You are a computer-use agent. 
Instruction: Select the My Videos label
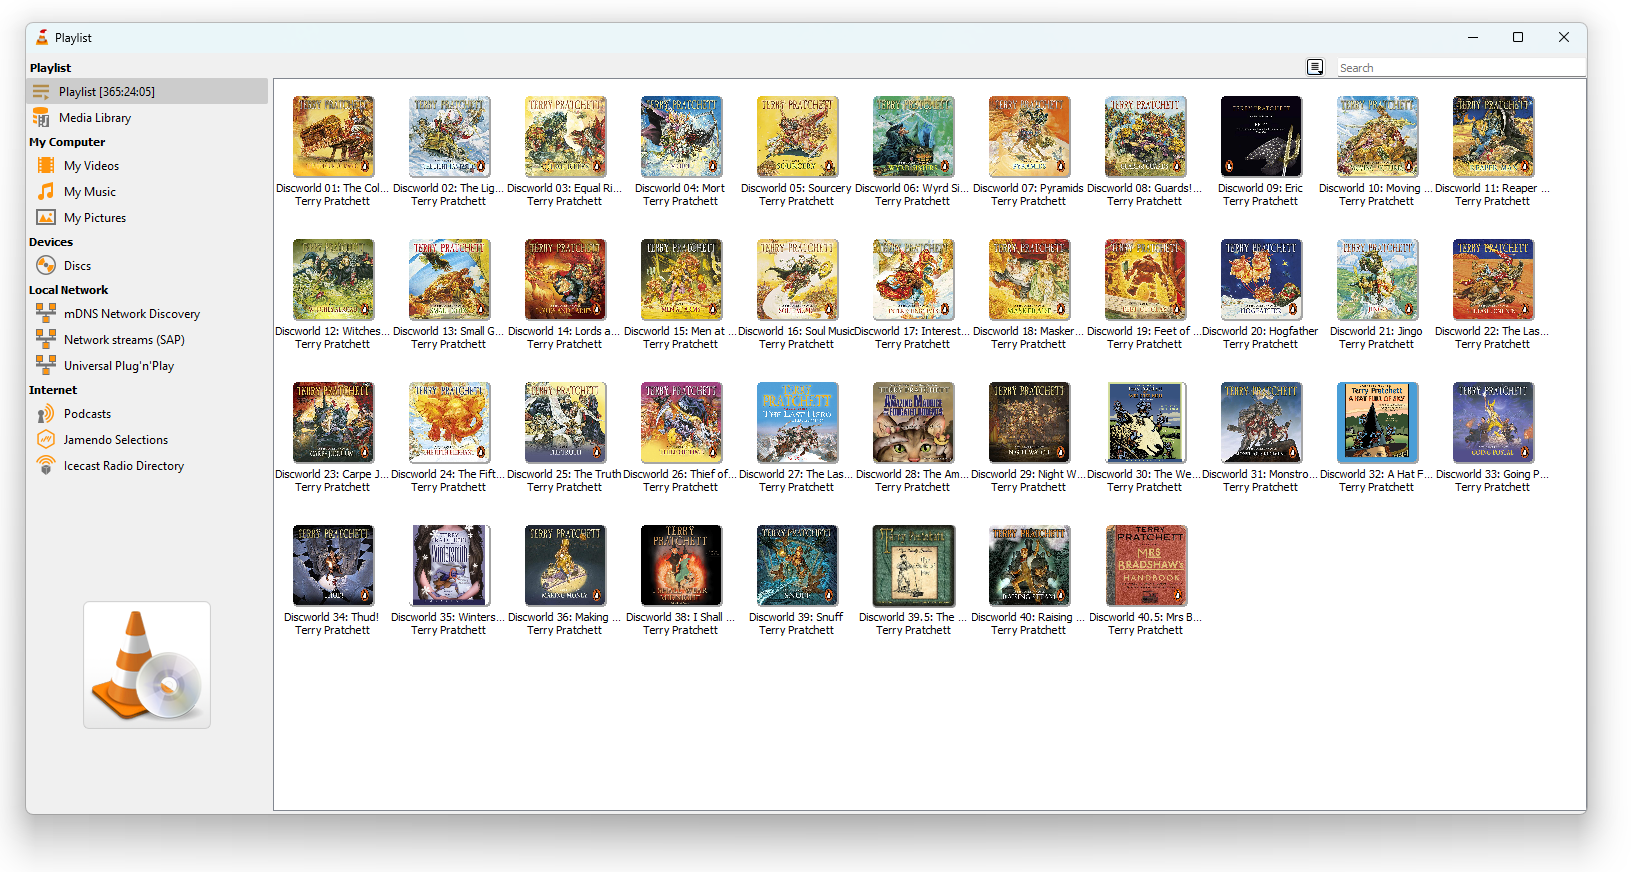coord(91,166)
